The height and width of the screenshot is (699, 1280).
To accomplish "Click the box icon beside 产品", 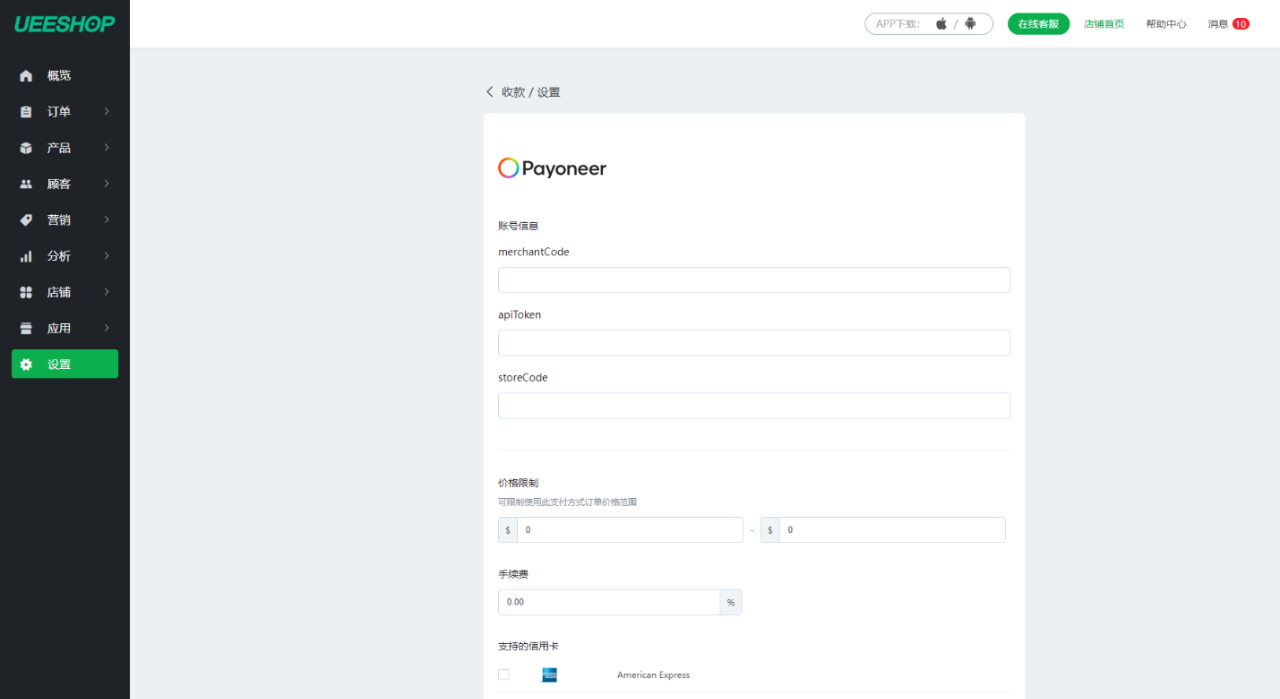I will coord(26,148).
